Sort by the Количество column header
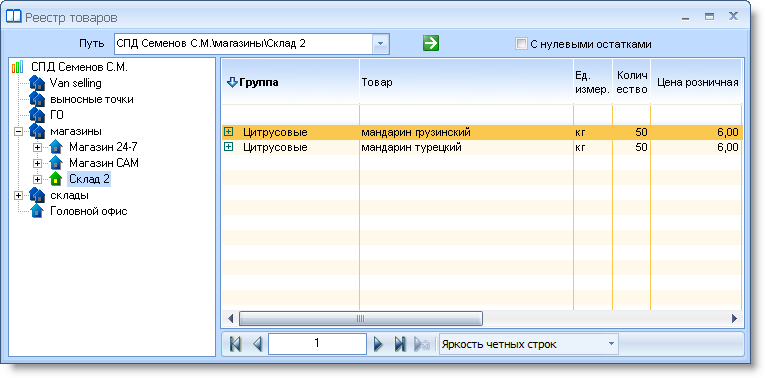 point(631,82)
